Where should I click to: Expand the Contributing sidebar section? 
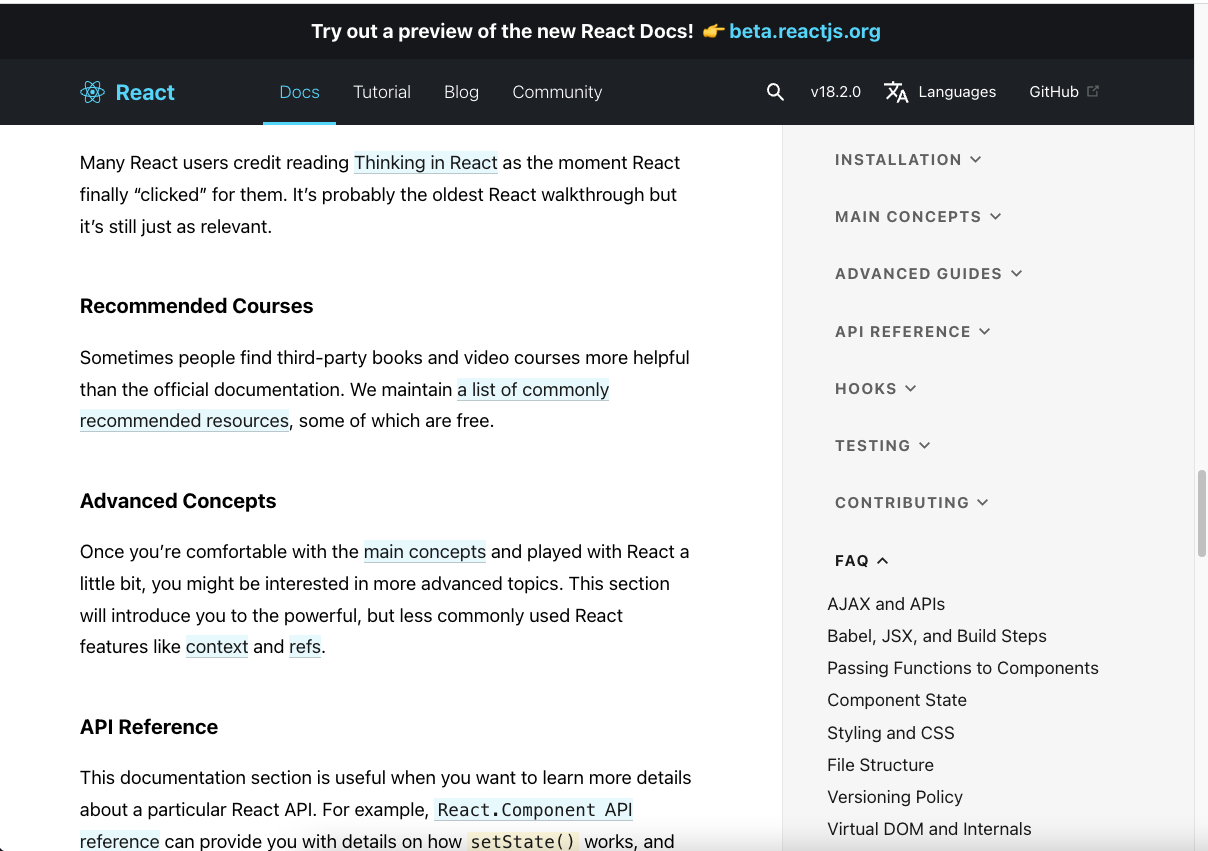912,503
